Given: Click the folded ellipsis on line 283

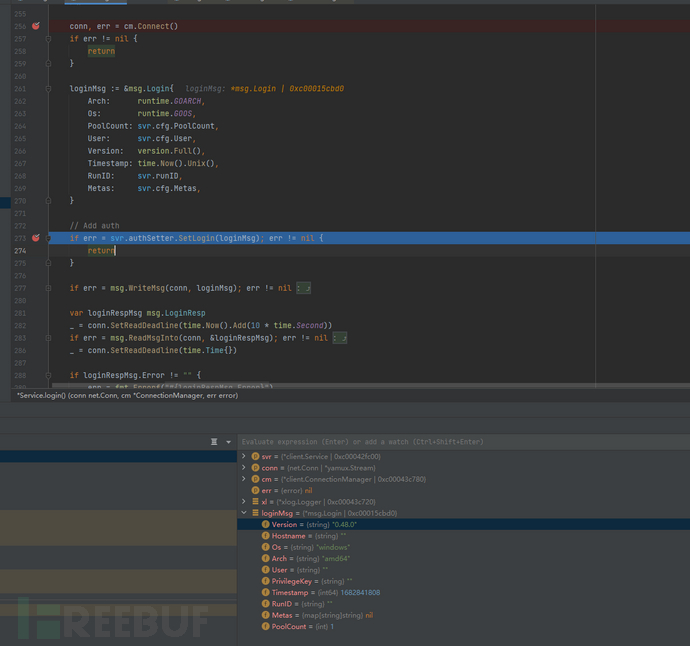Looking at the screenshot, I should (341, 338).
